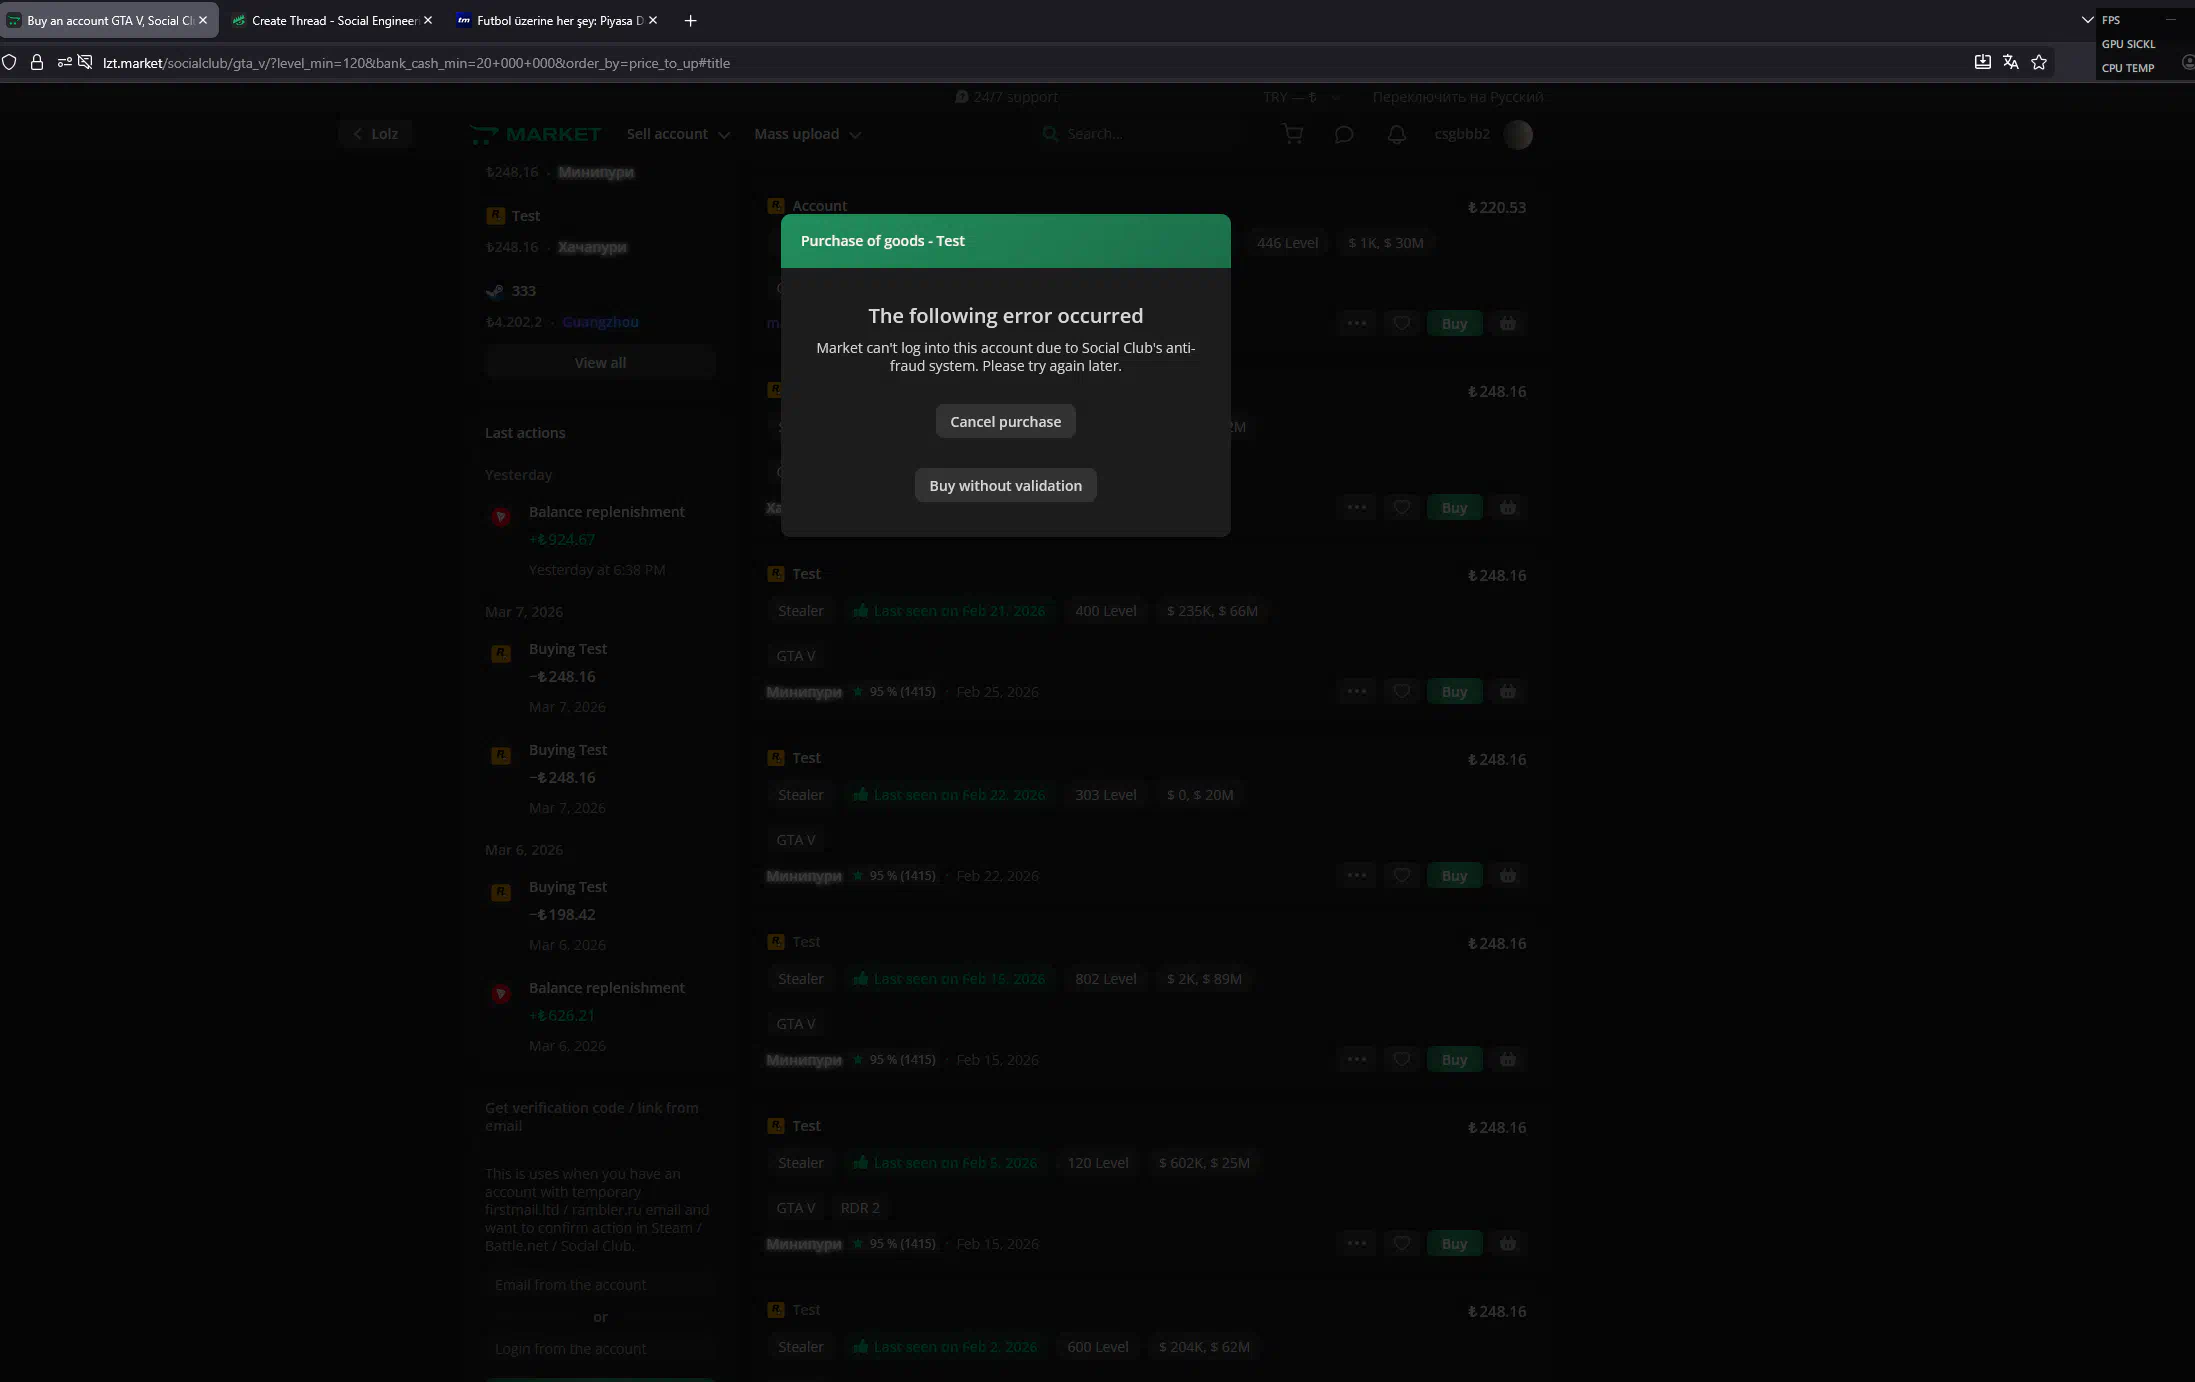Switch to Futbol üzerine her şey tab
The image size is (2195, 1382).
pos(558,20)
